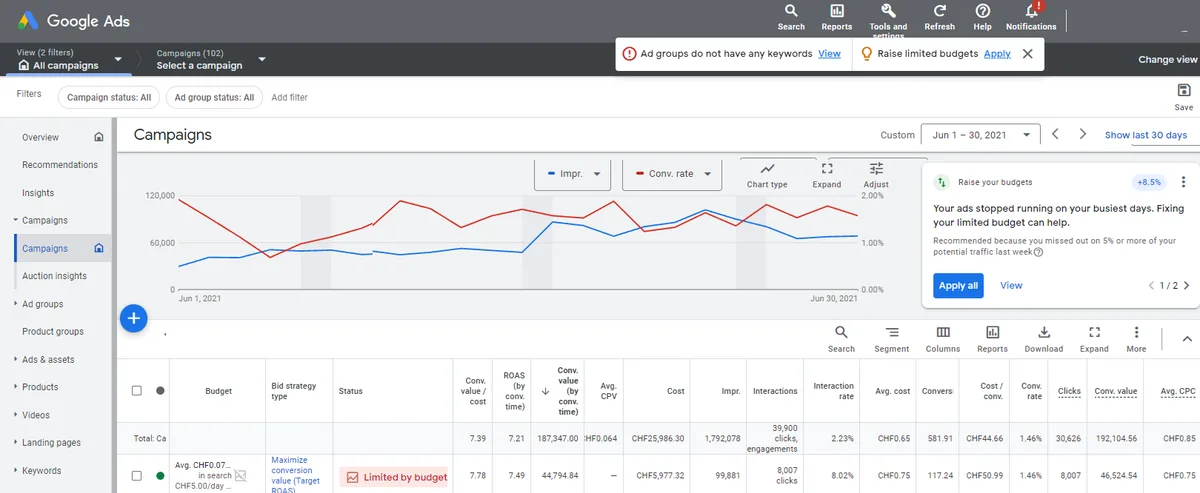
Task: Open Product groups in the sidebar
Action: [x=53, y=331]
